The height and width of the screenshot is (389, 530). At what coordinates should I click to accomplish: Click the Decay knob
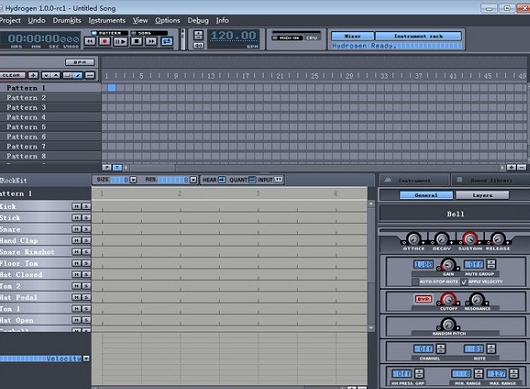tap(441, 239)
